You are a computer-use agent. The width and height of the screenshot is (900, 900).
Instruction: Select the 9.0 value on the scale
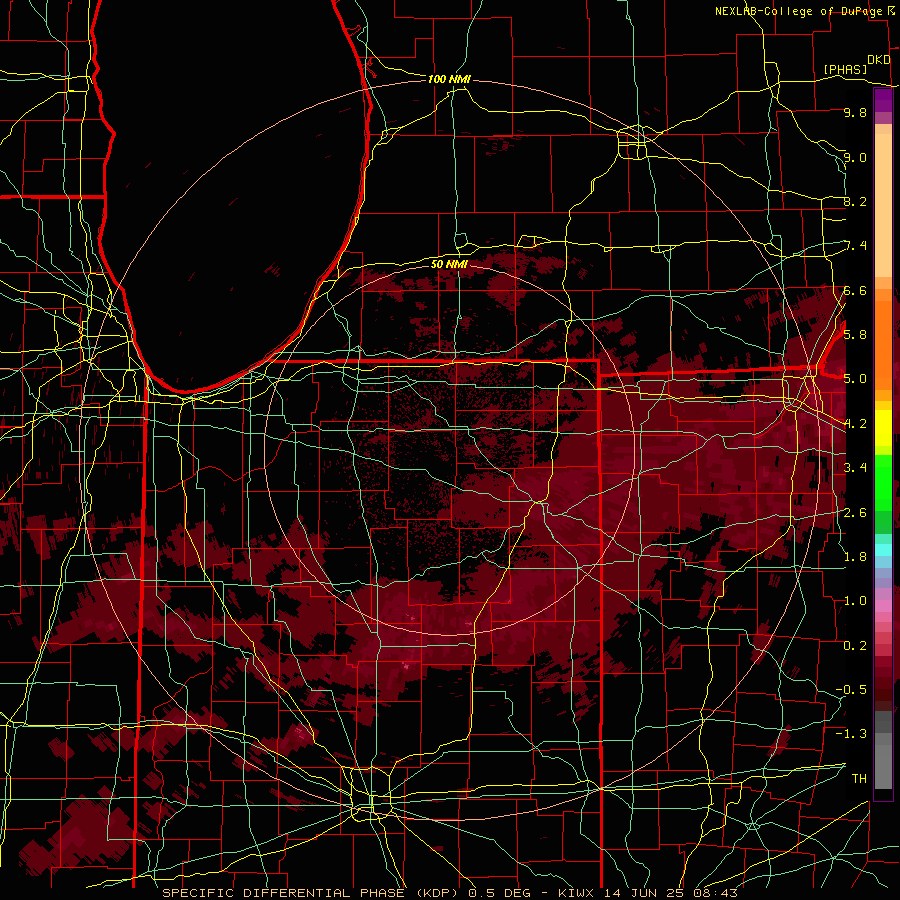[x=855, y=157]
